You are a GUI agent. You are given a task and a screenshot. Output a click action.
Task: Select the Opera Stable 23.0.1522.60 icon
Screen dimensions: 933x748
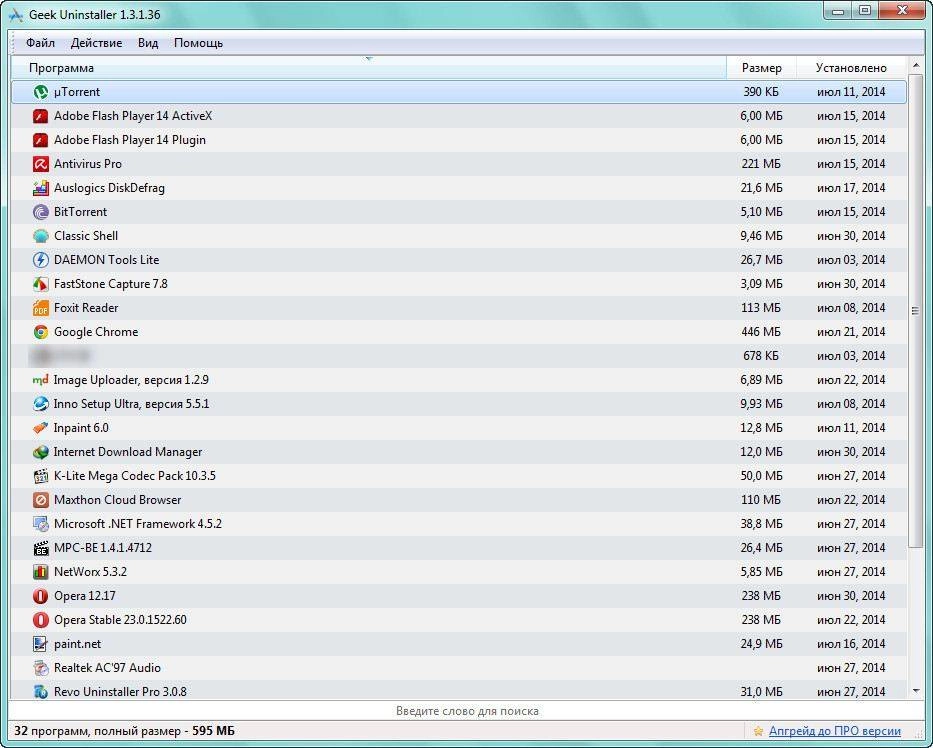coord(40,620)
